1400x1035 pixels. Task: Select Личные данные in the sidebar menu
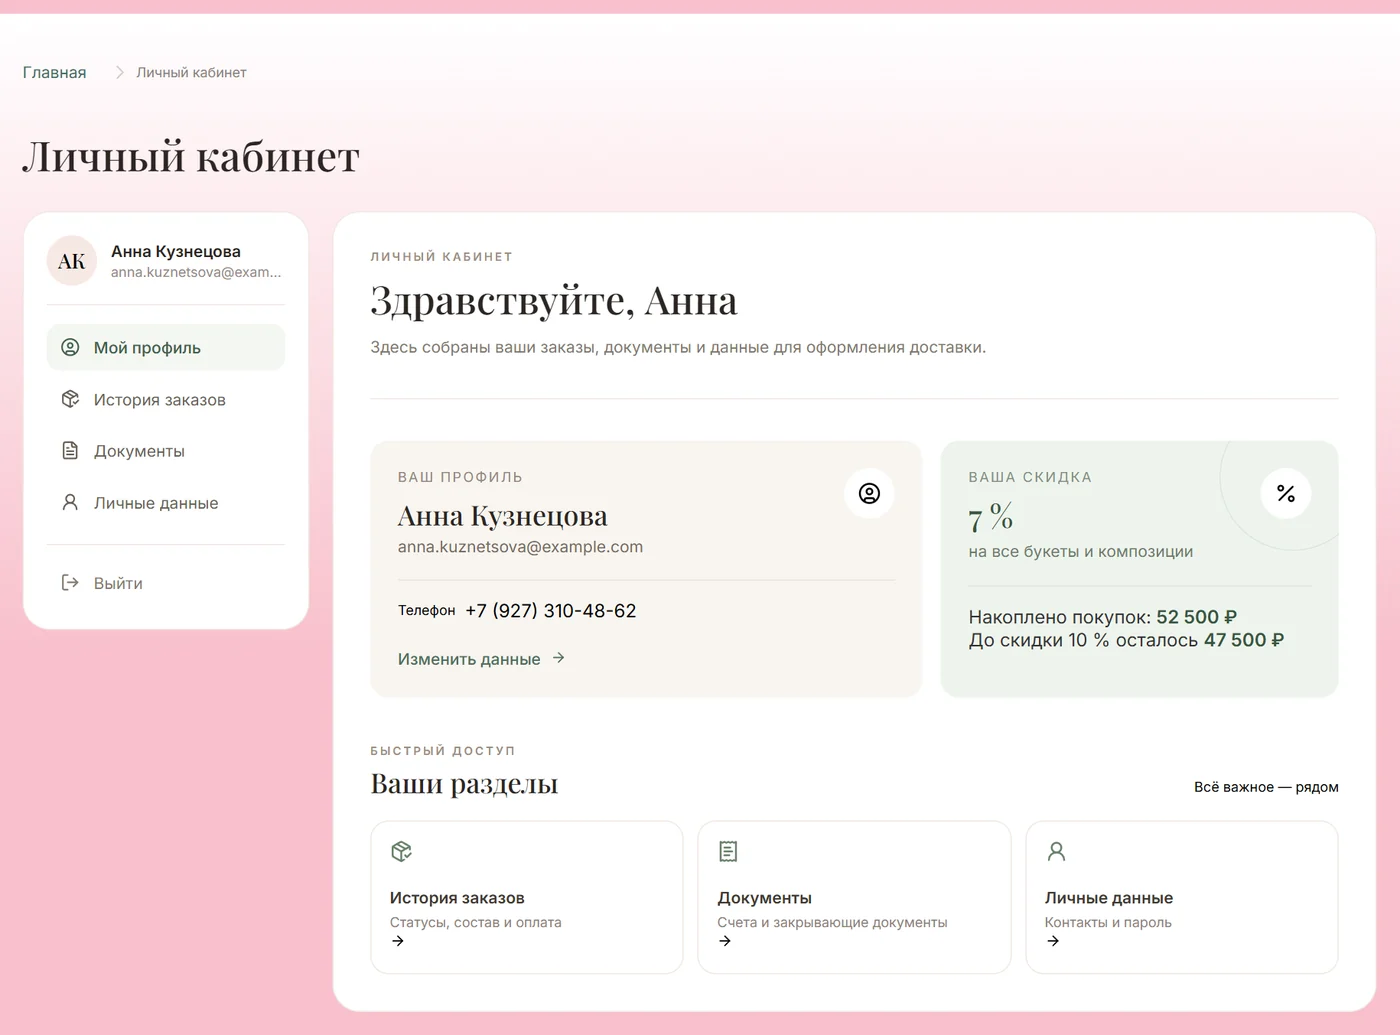[166, 503]
